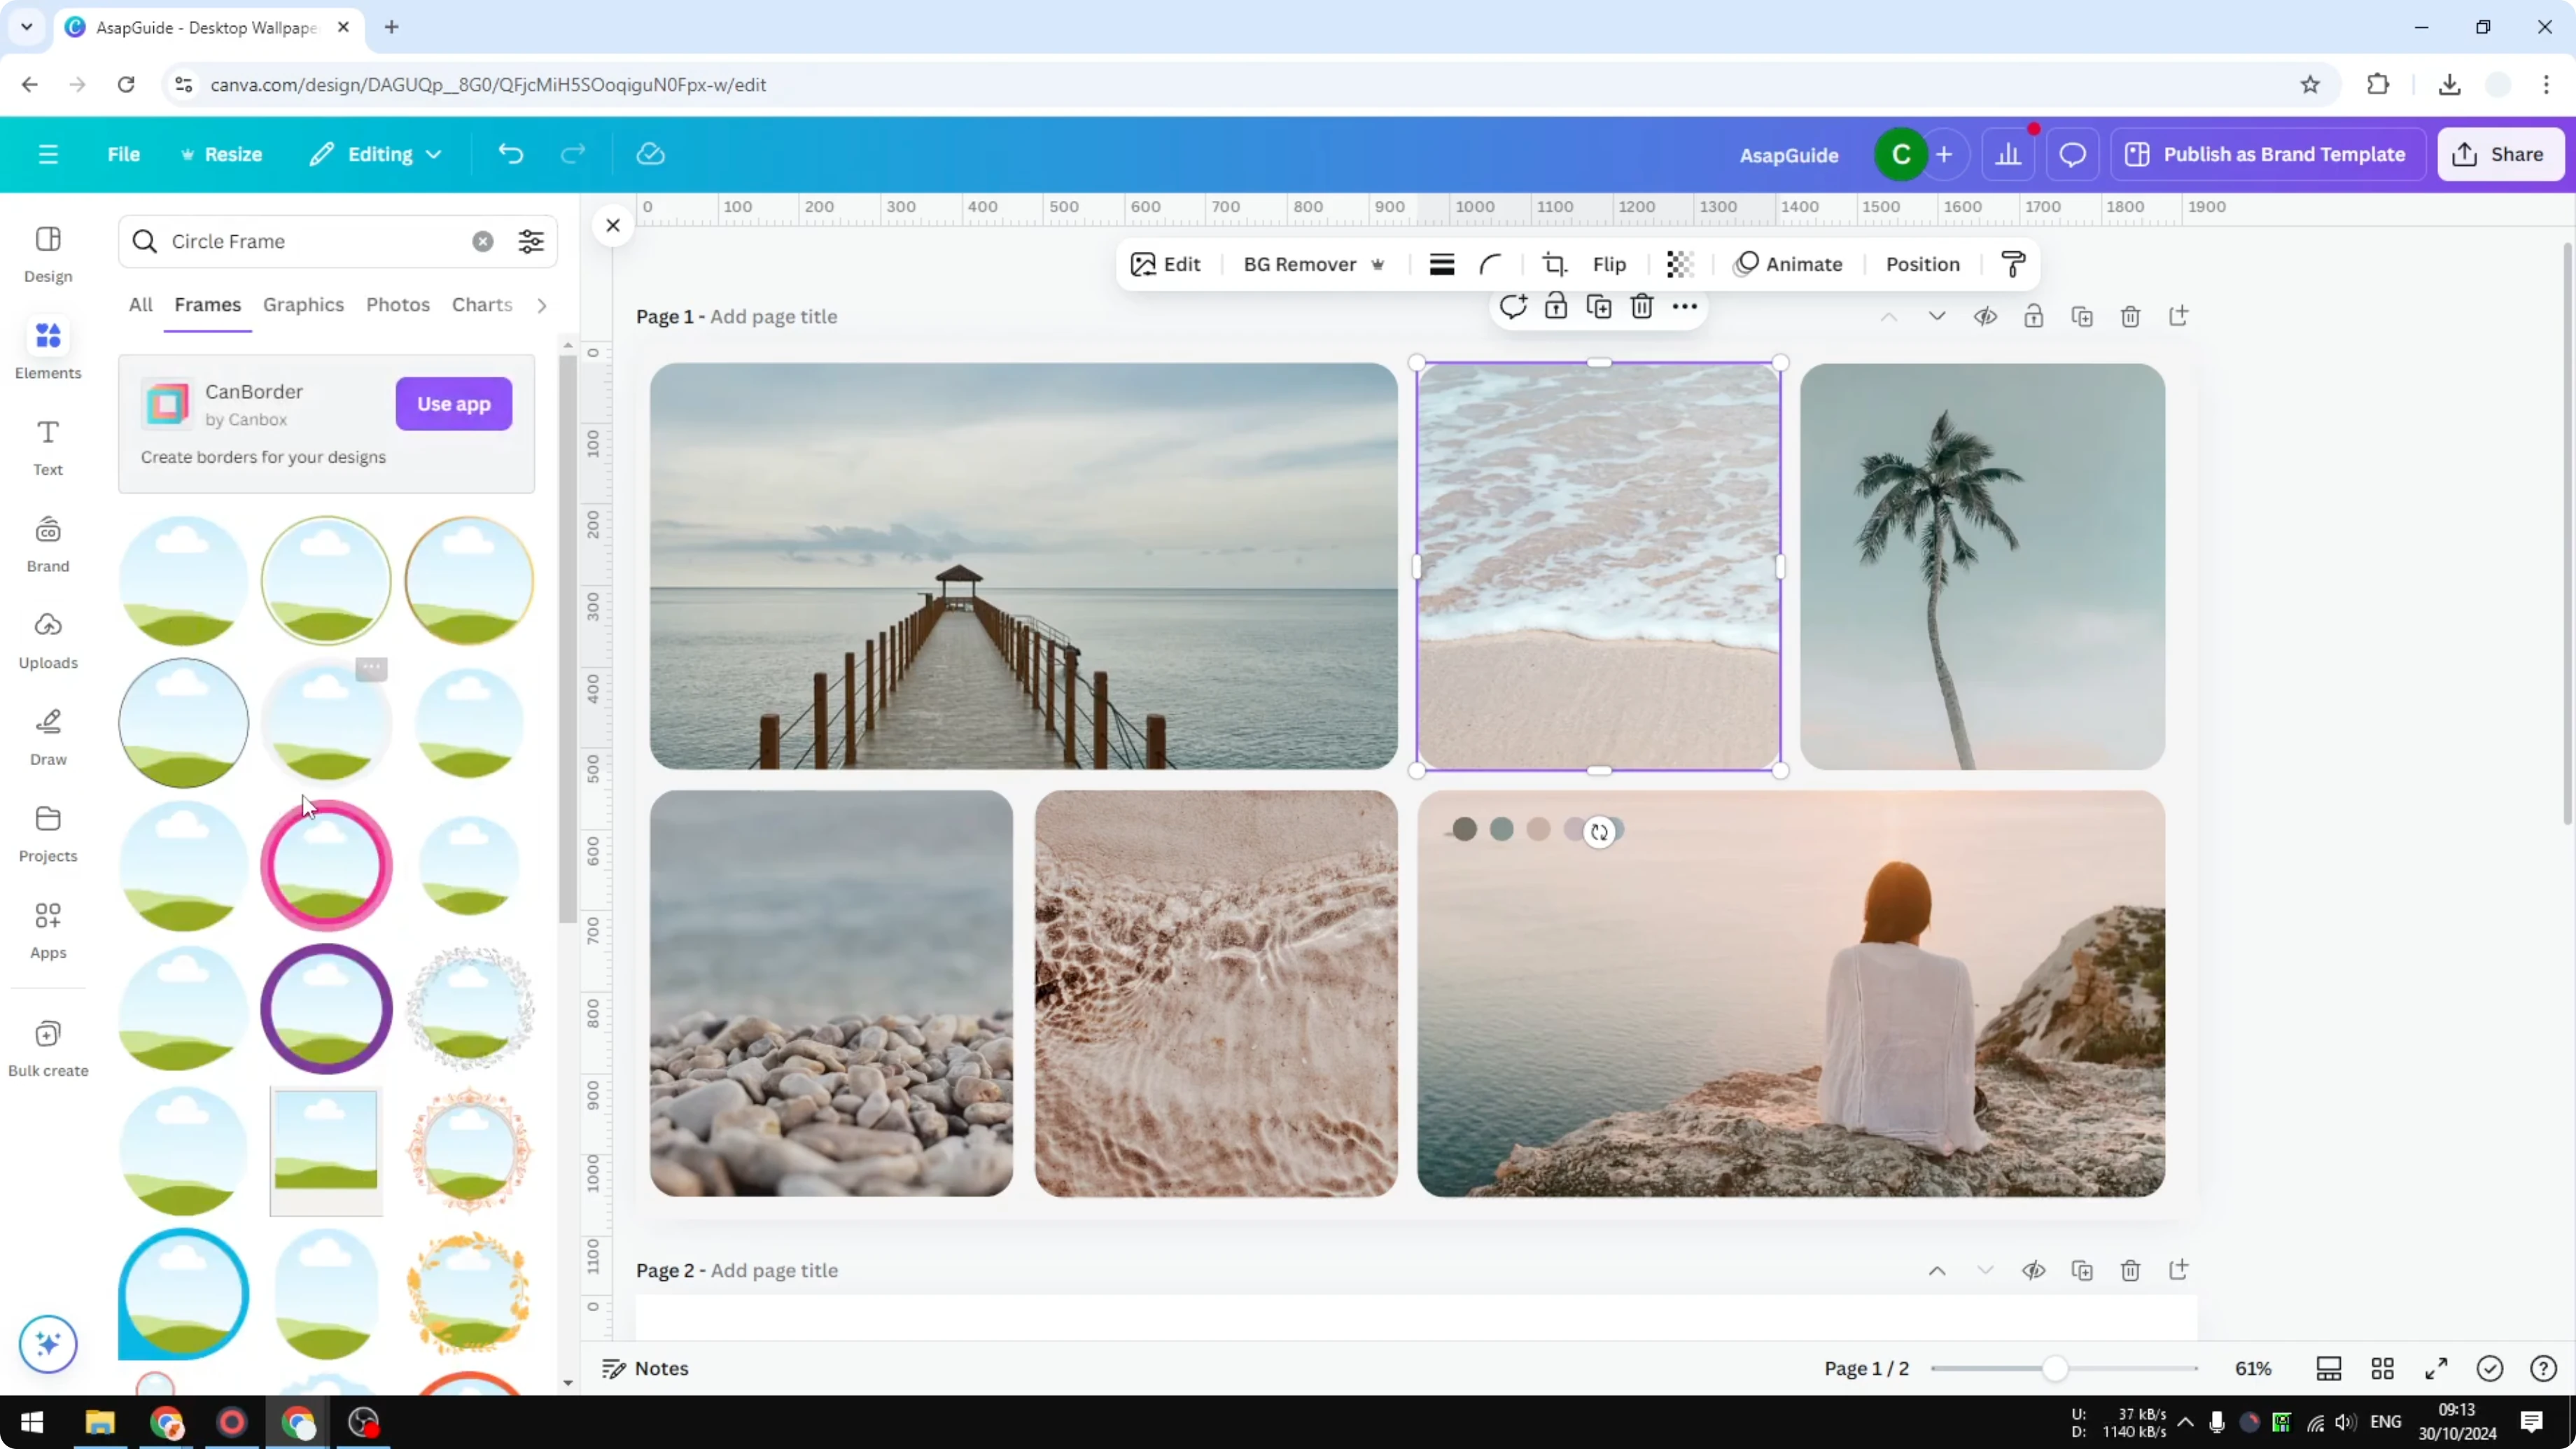Expand more element categories with the chevron
2576x1449 pixels.
coord(541,305)
